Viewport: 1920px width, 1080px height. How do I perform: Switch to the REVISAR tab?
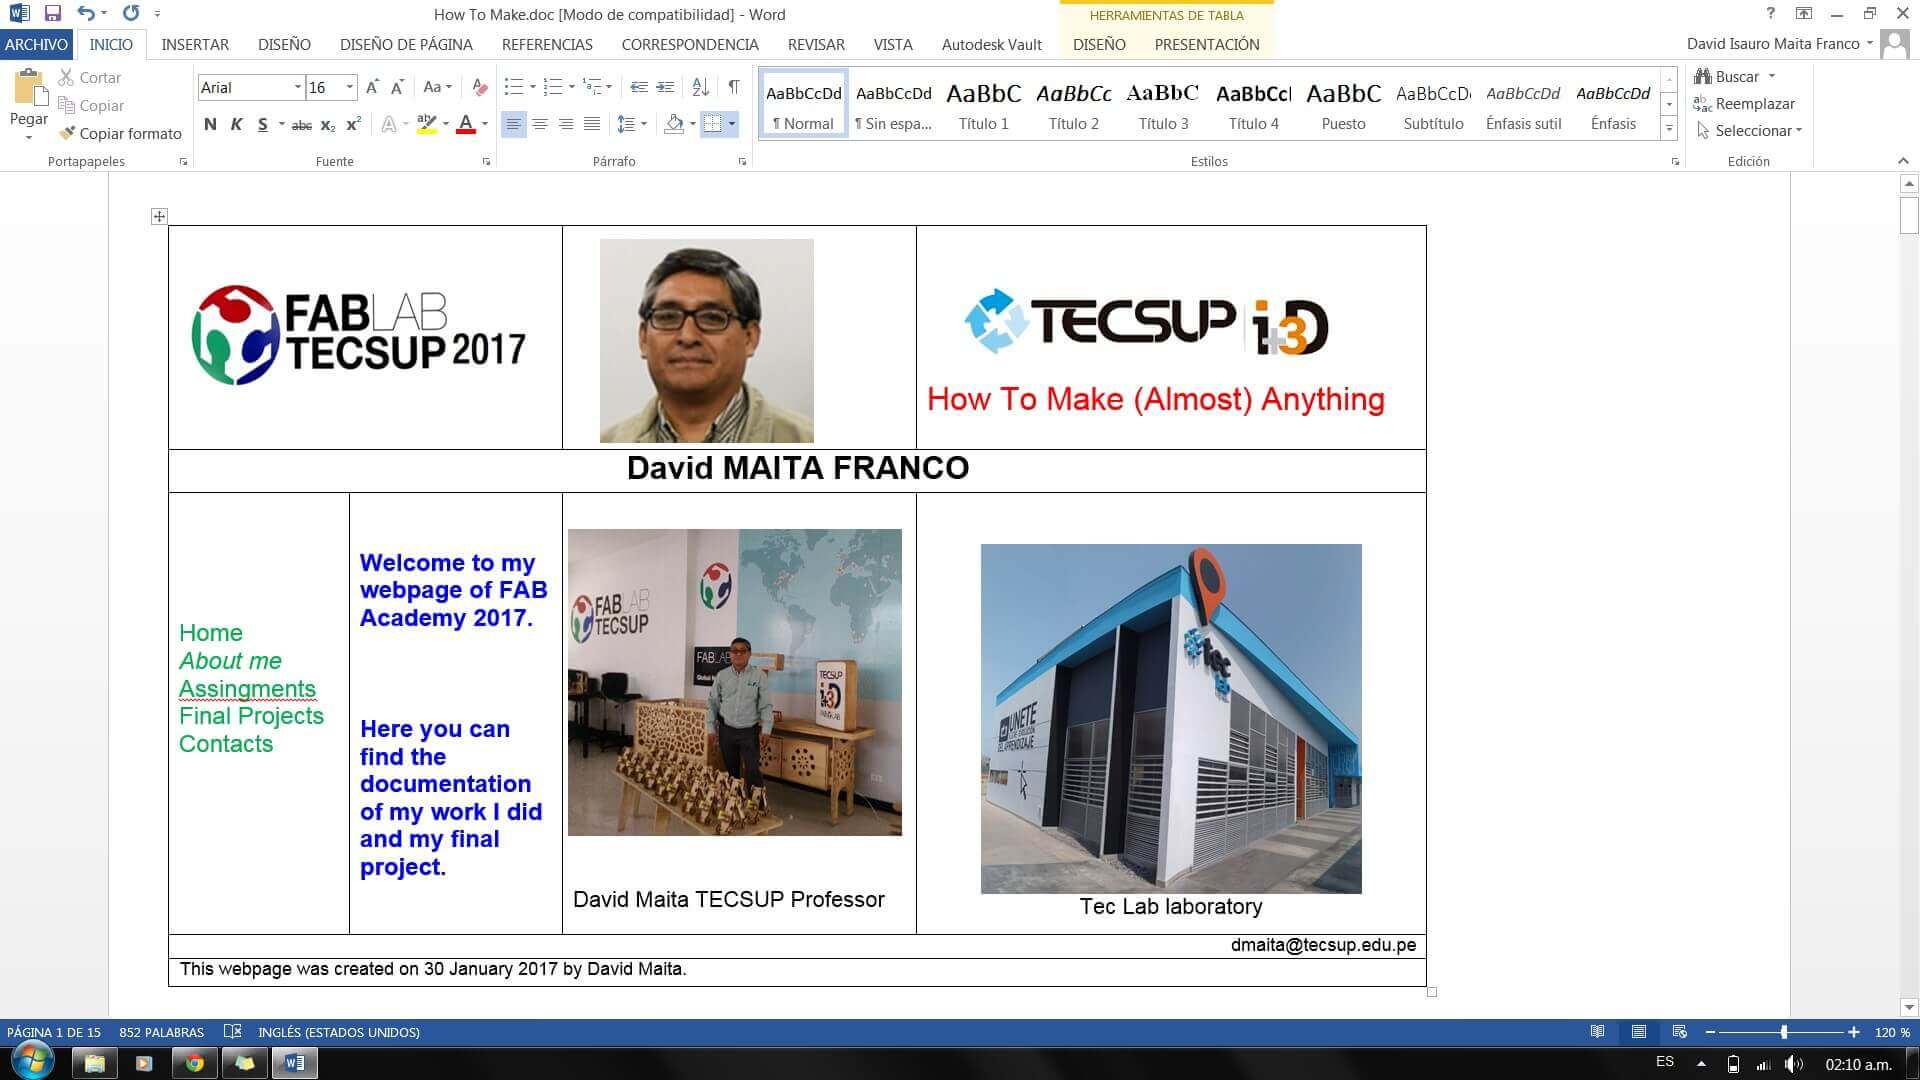pos(815,44)
